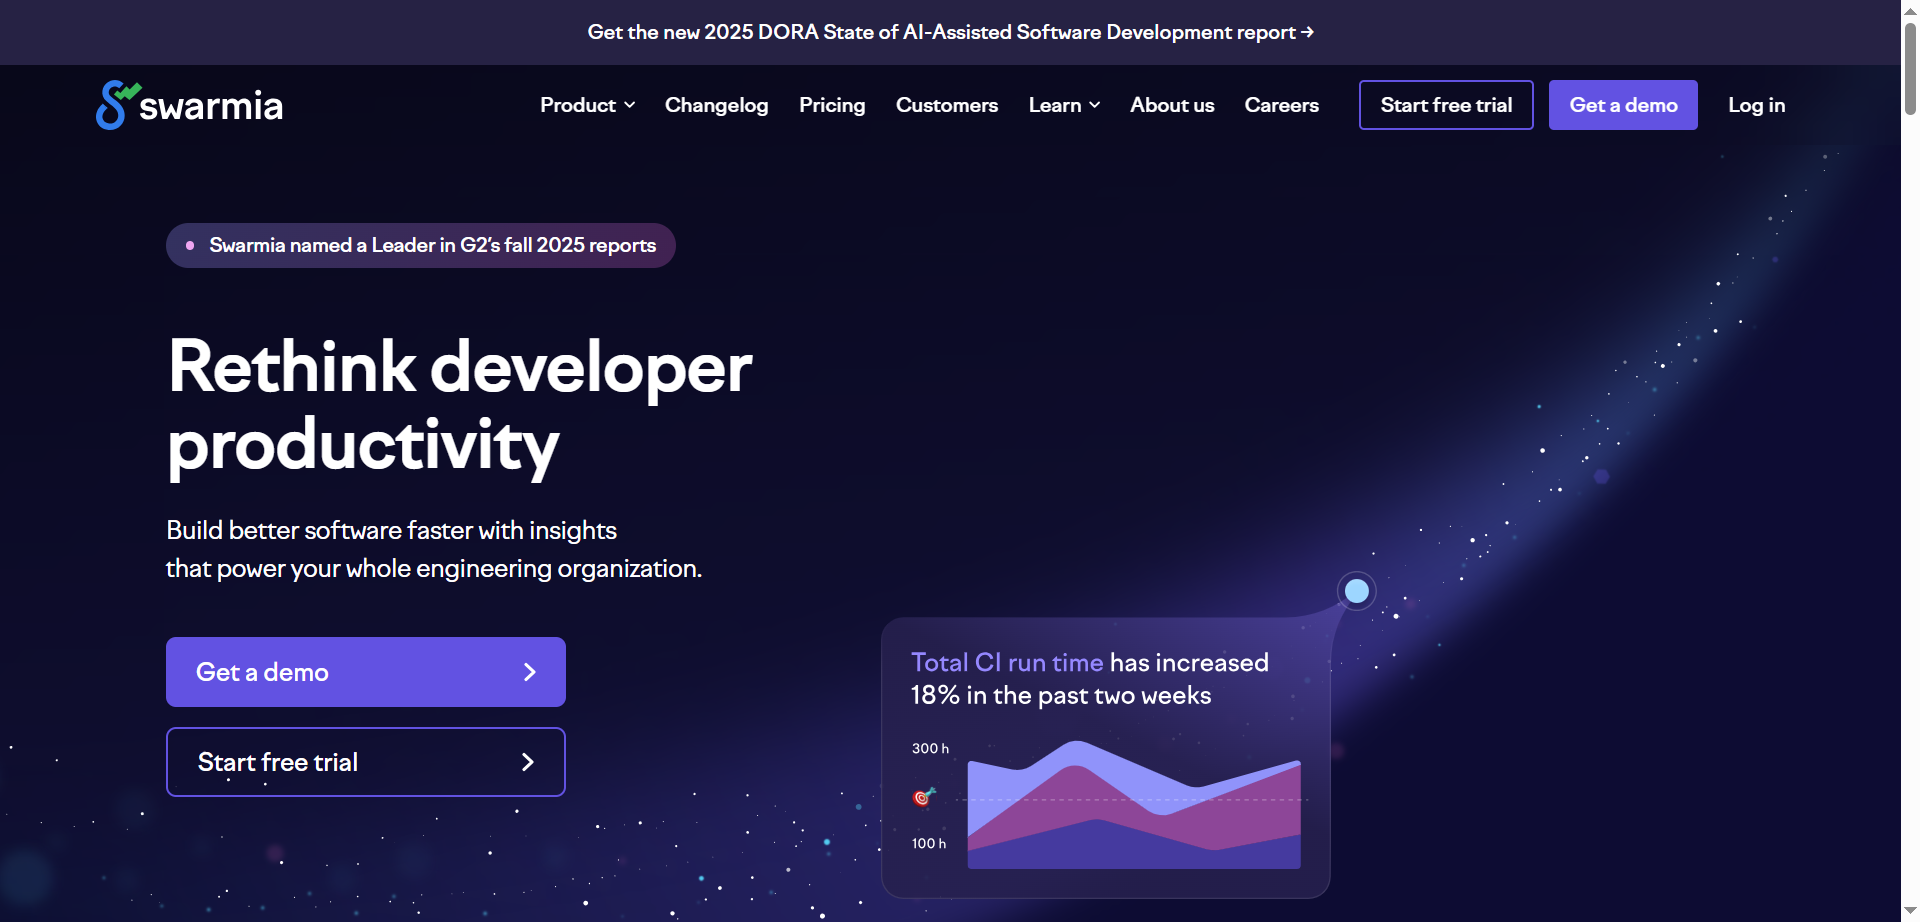Image resolution: width=1920 pixels, height=922 pixels.
Task: Click the Total CI run time link text
Action: pyautogui.click(x=1007, y=662)
